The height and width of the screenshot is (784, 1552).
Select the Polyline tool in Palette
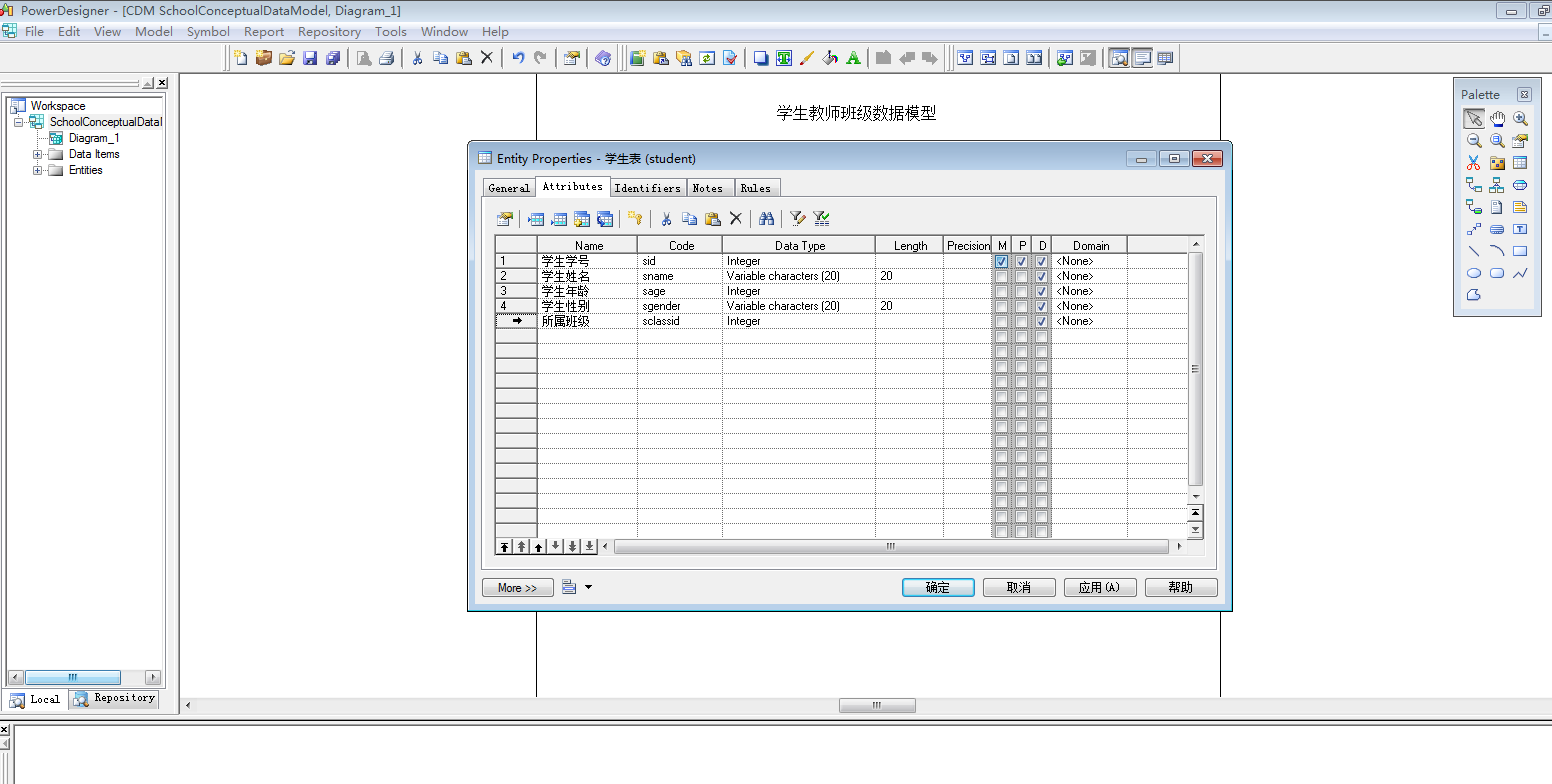tap(1520, 273)
